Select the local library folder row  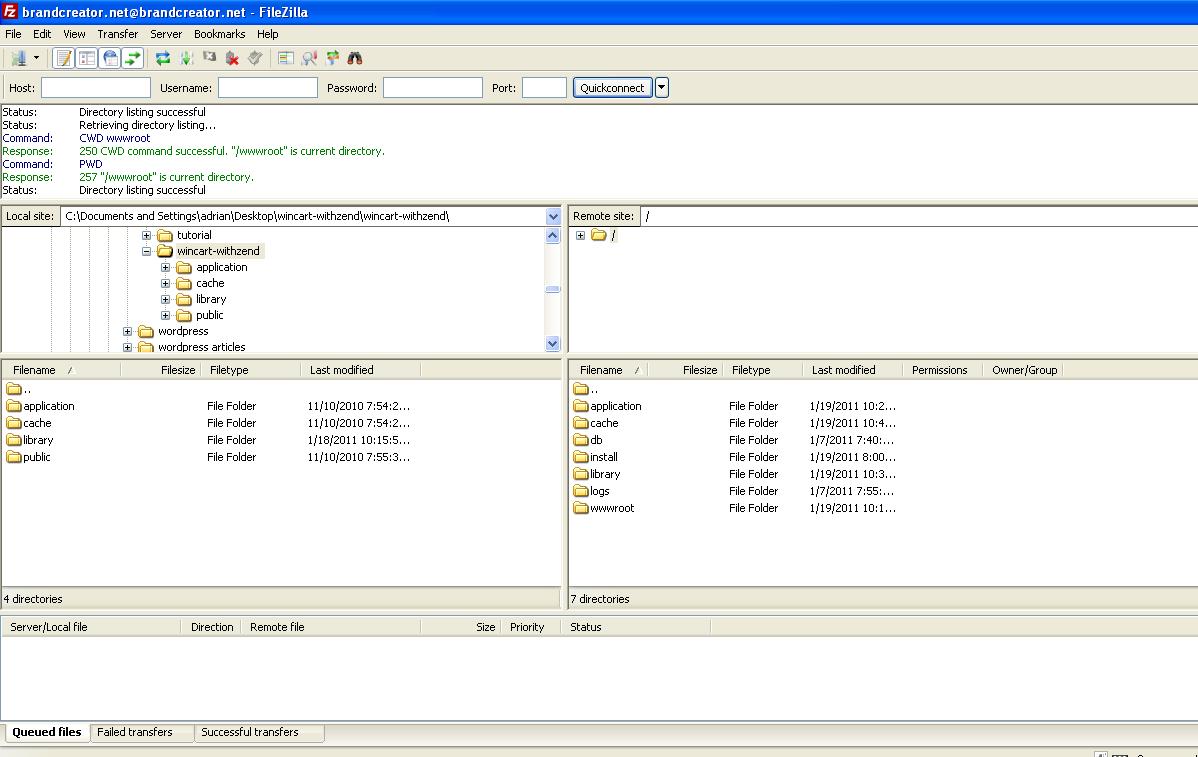281,440
